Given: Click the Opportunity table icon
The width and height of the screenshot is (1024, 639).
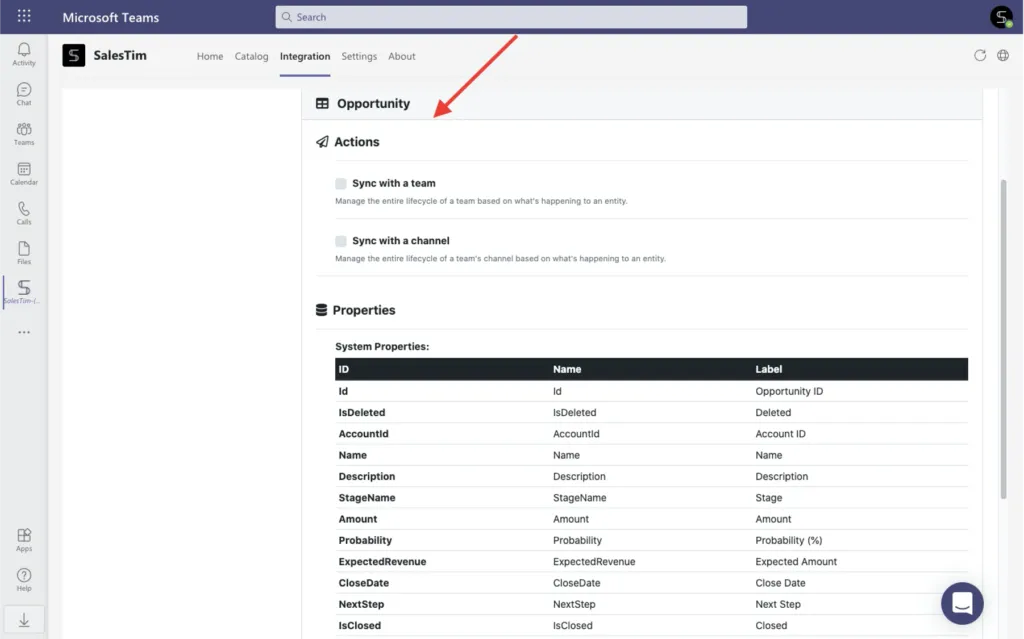Looking at the screenshot, I should point(322,103).
